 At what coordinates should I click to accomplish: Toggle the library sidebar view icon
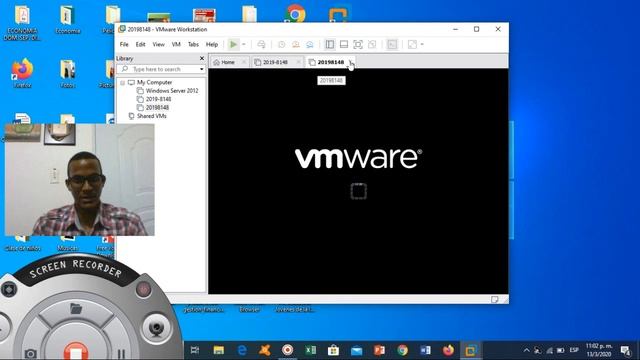tap(330, 44)
